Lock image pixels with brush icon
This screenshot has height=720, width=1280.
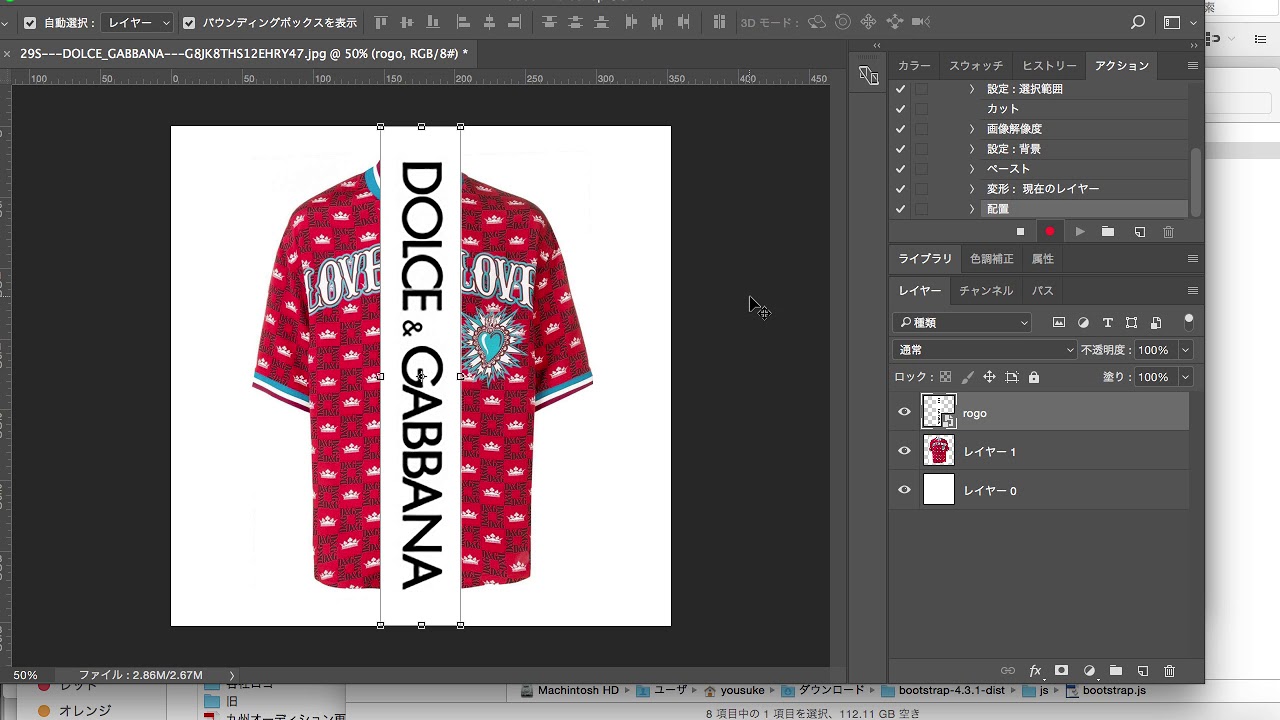pyautogui.click(x=967, y=377)
